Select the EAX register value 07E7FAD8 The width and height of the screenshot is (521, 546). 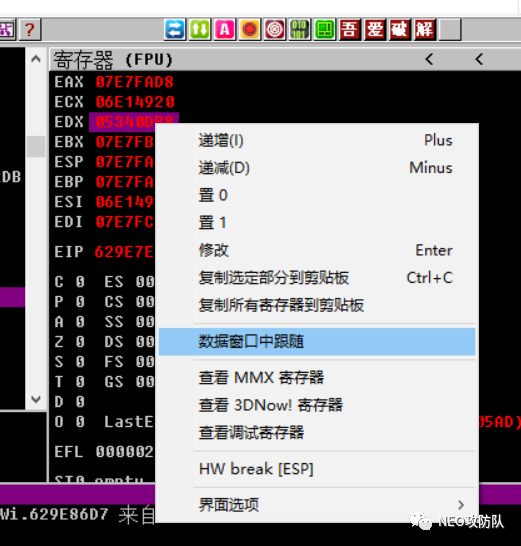(x=134, y=82)
